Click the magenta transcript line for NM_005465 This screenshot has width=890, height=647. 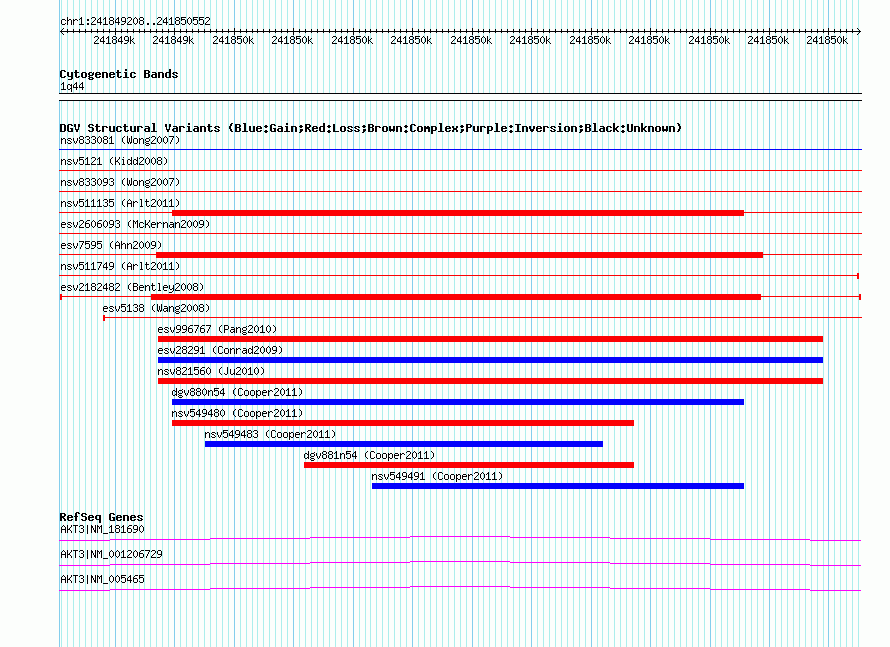[x=460, y=588]
